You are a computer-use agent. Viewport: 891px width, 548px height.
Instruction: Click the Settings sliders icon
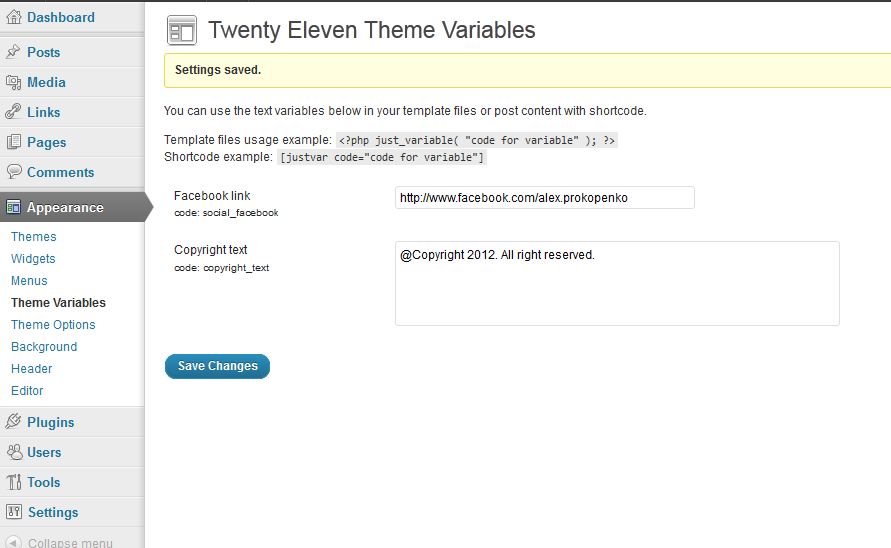click(14, 512)
